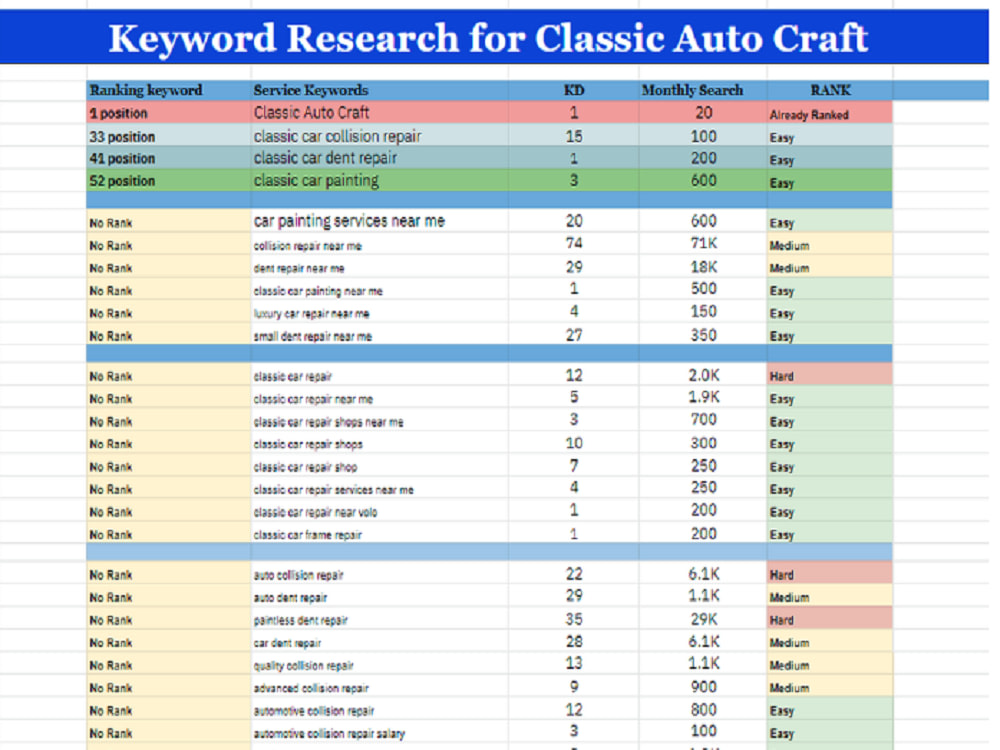Select the 'auto dent repair' cell
The height and width of the screenshot is (750, 1000).
[x=380, y=597]
